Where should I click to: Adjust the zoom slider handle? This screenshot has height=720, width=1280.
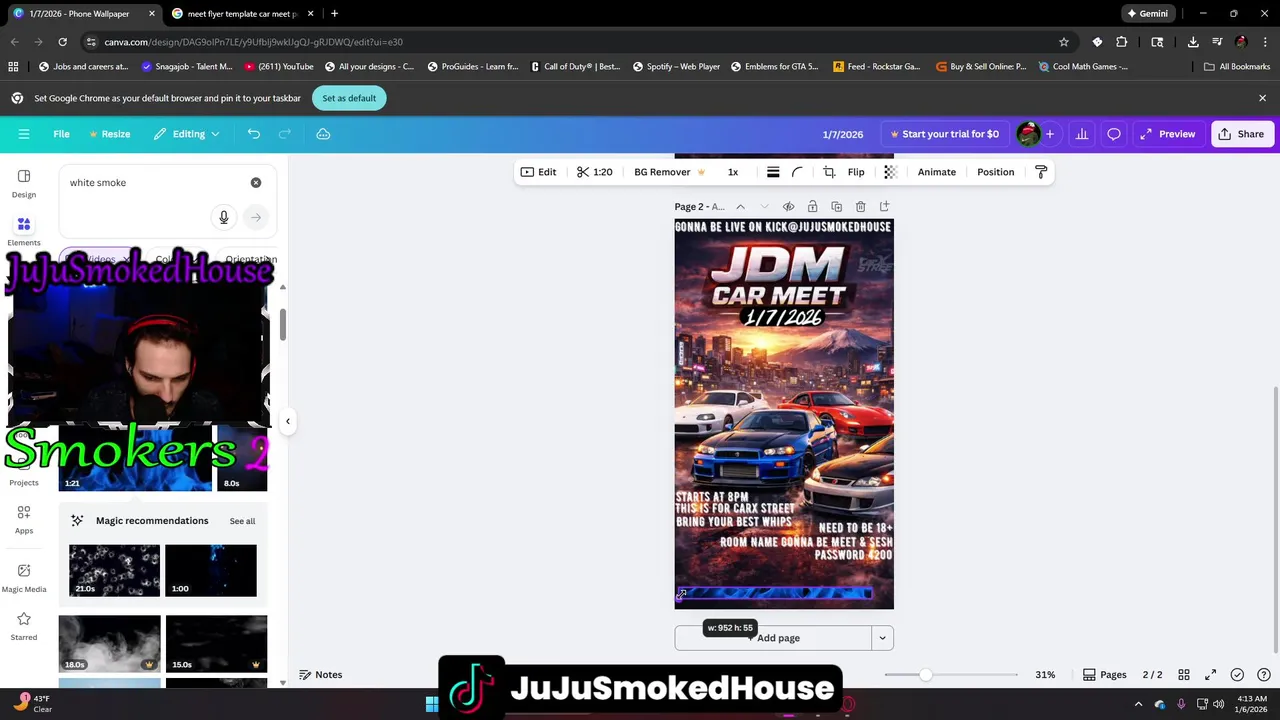pyautogui.click(x=926, y=675)
